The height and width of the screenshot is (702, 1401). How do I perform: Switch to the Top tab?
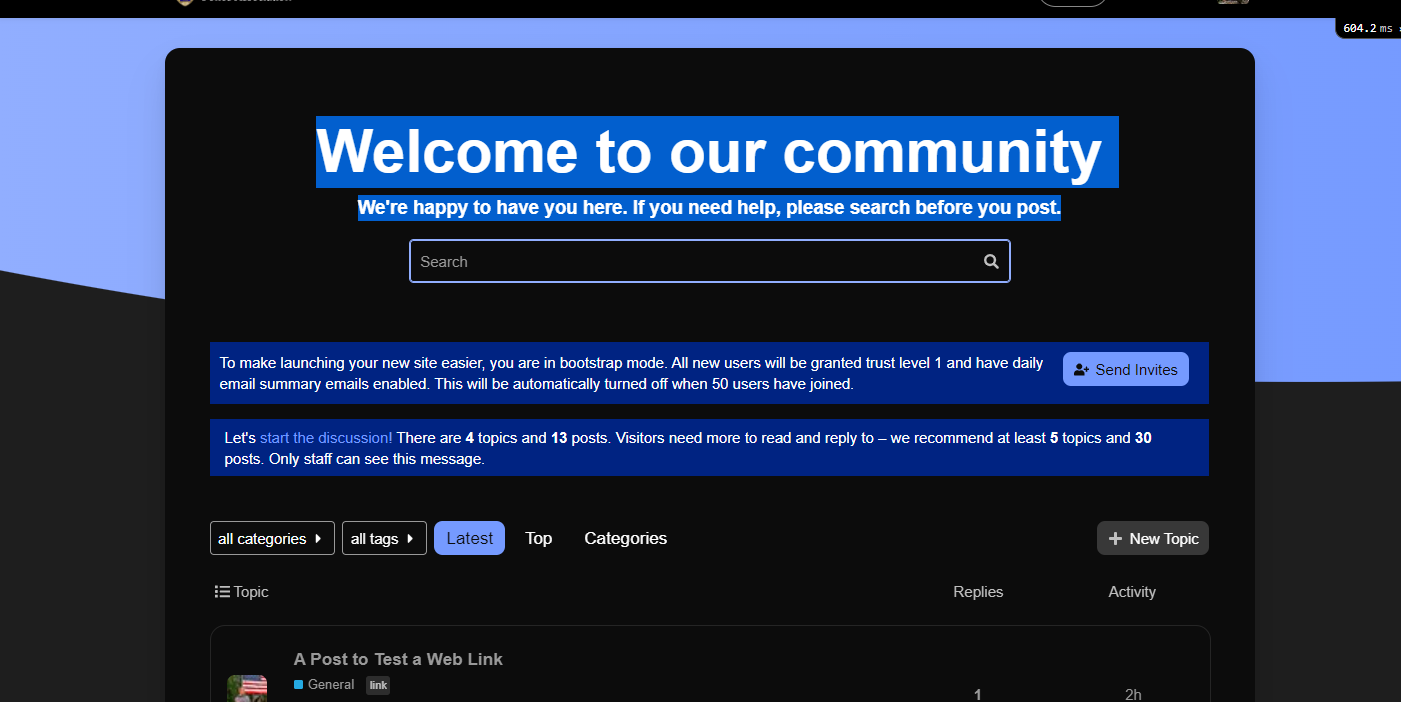pyautogui.click(x=538, y=538)
